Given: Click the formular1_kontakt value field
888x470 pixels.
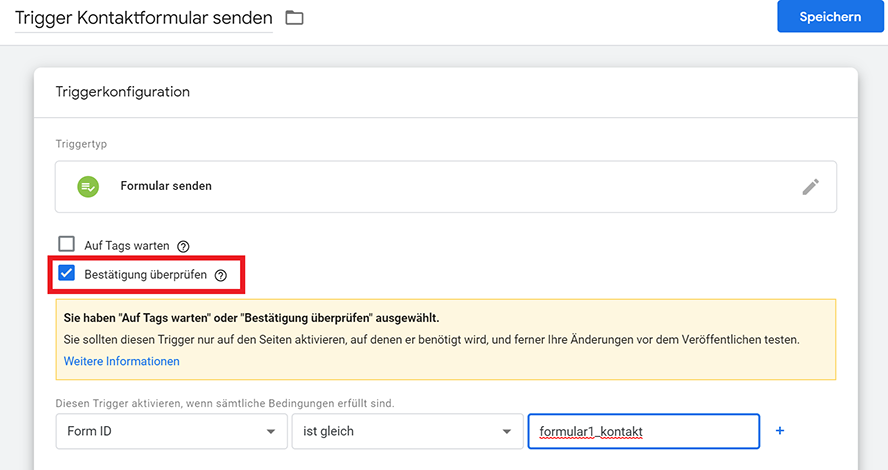Looking at the screenshot, I should click(x=643, y=431).
